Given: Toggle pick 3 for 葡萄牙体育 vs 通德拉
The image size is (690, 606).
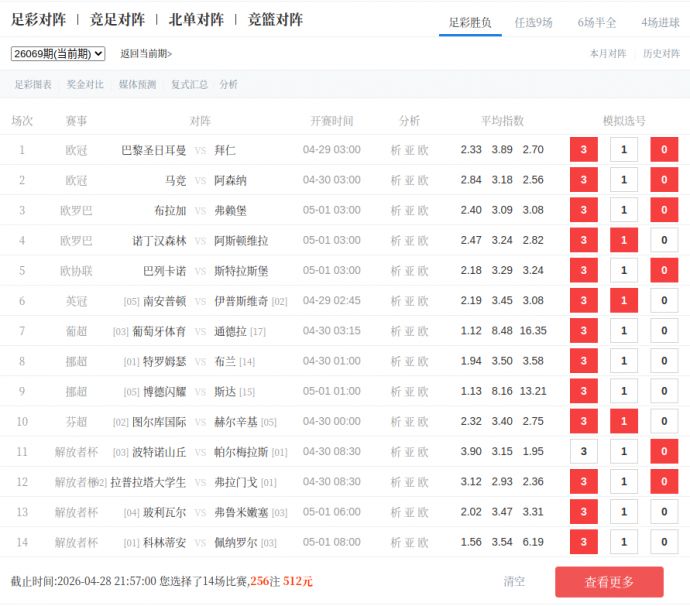Looking at the screenshot, I should (584, 331).
